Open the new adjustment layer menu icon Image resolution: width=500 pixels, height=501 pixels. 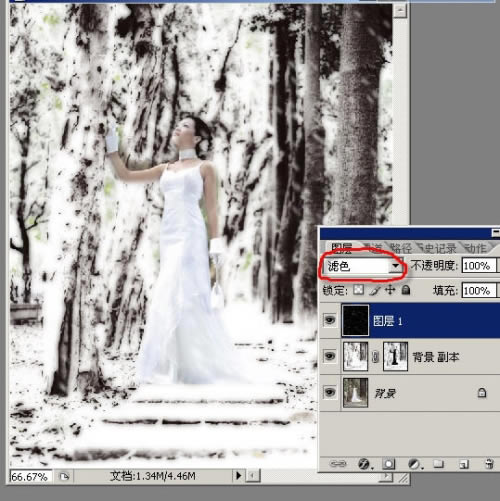click(415, 464)
